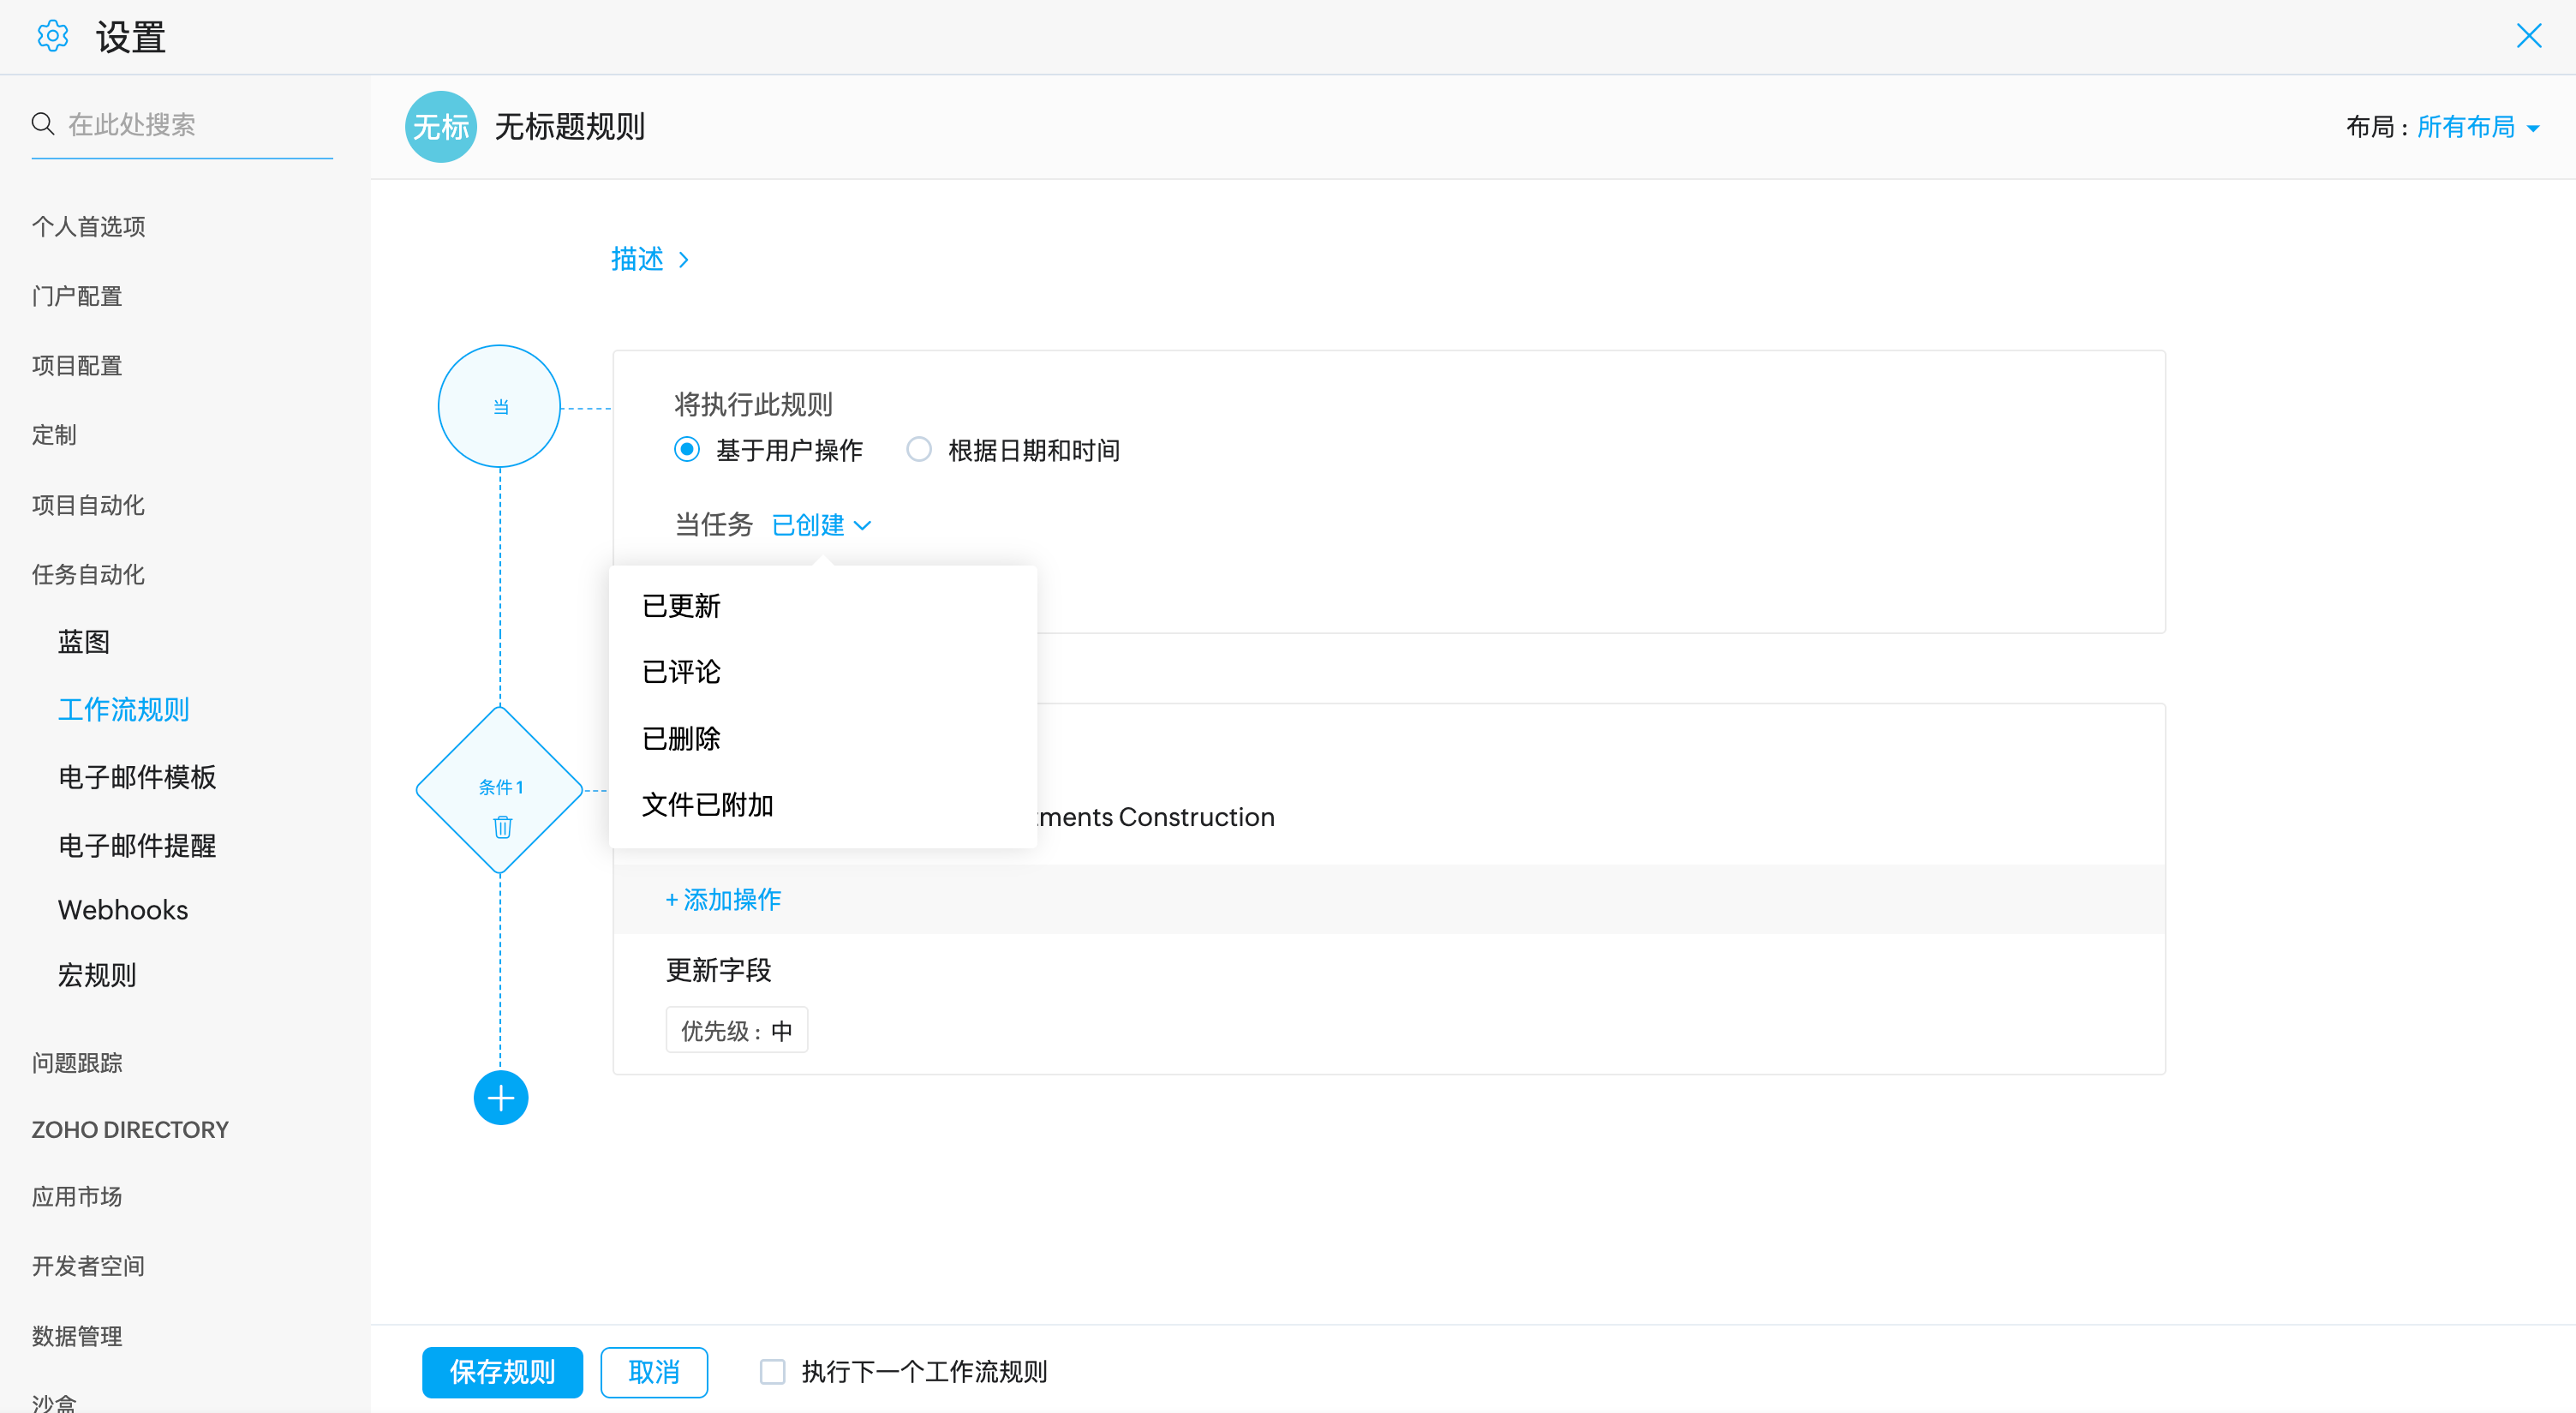Click the search magnifier icon
Viewport: 2576px width, 1413px height.
pos(43,124)
